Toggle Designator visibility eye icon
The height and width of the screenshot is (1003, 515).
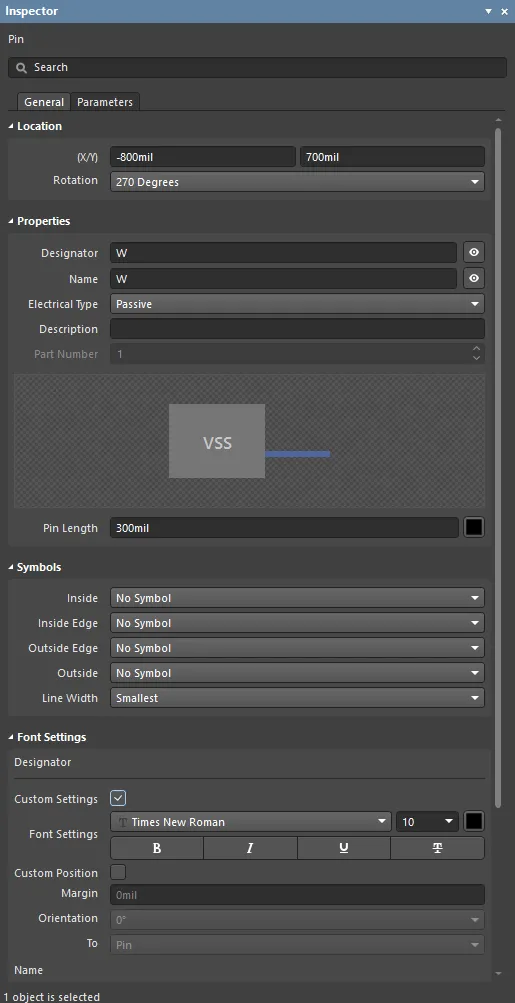[x=473, y=253]
